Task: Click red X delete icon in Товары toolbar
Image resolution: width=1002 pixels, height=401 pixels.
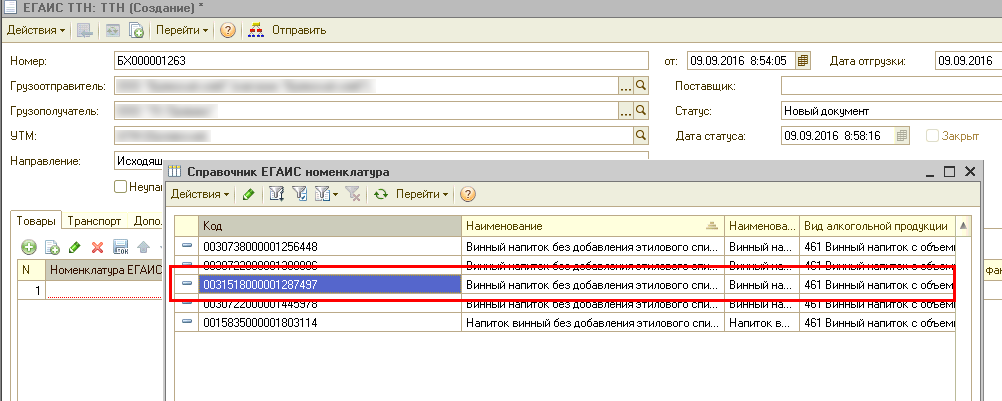Action: [x=98, y=247]
